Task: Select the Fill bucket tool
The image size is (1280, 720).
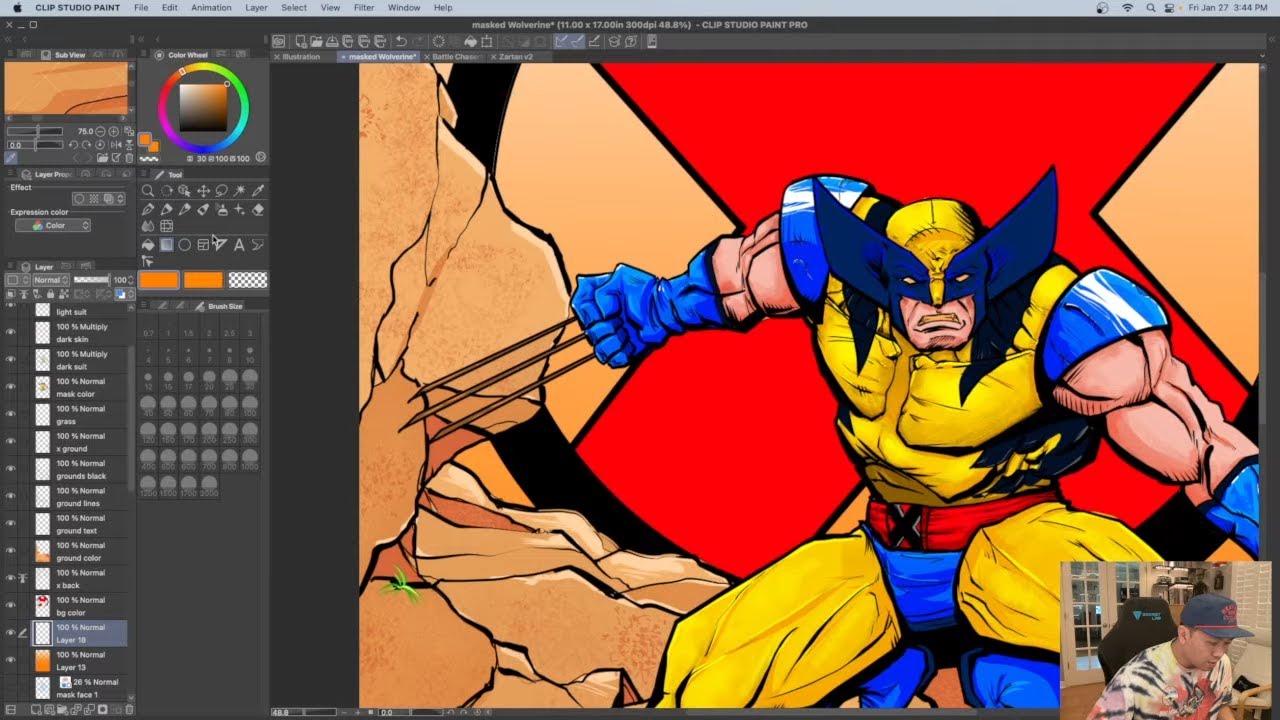Action: point(148,244)
